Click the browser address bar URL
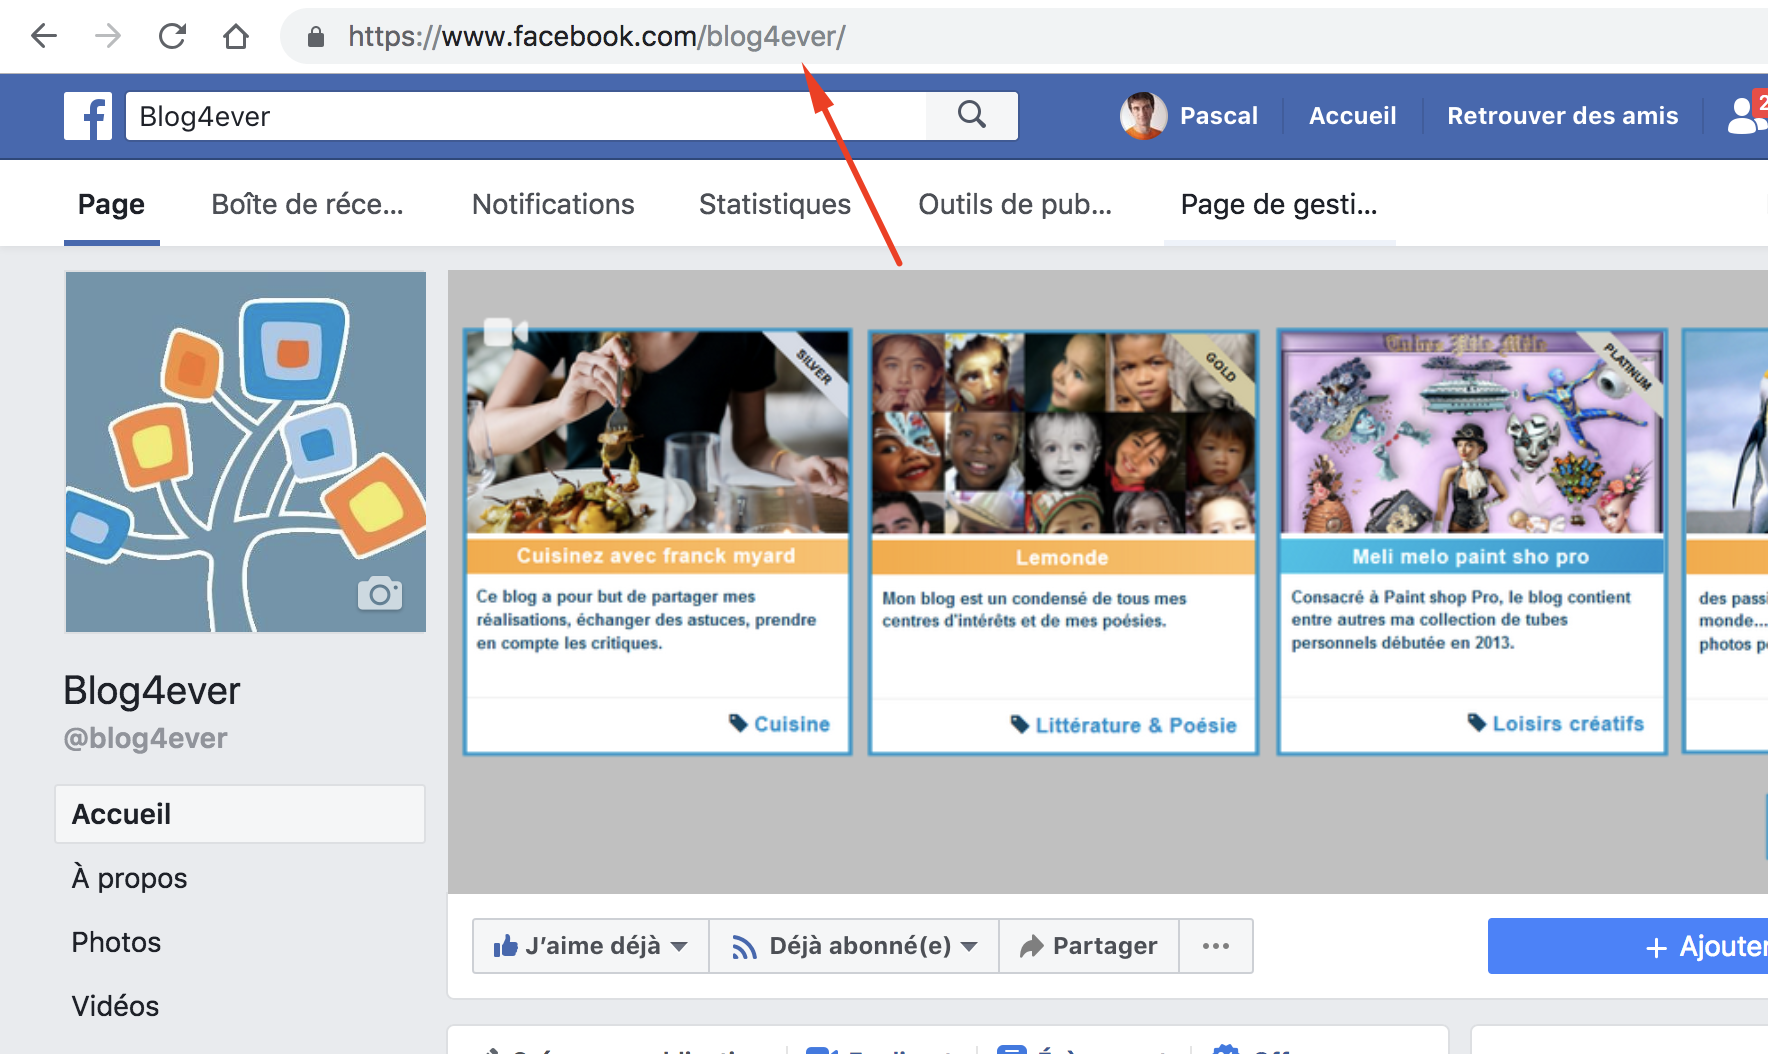This screenshot has height=1054, width=1768. 597,37
